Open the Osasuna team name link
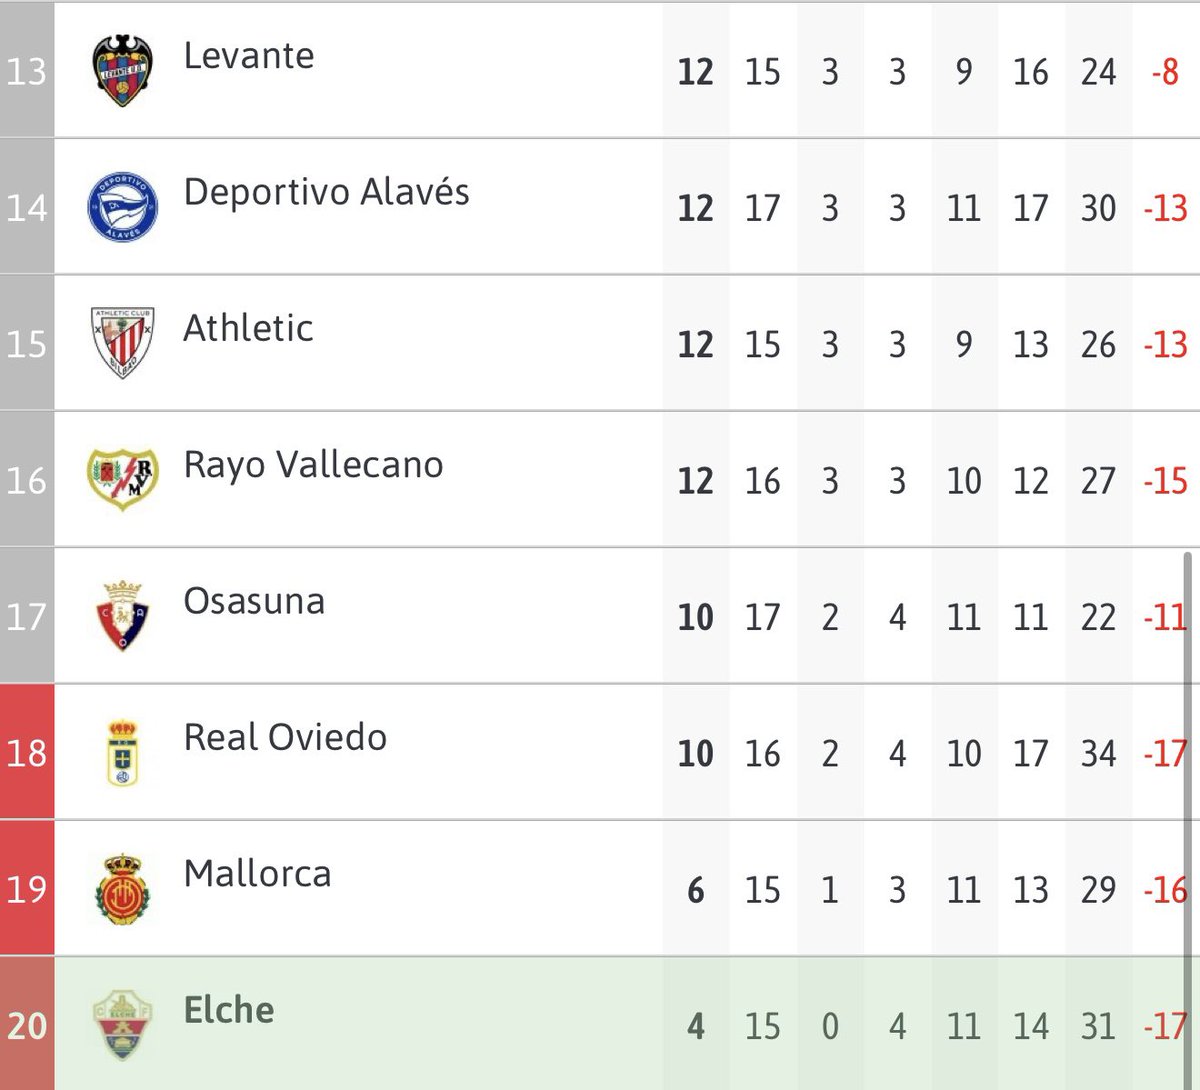Image resolution: width=1200 pixels, height=1090 pixels. coord(254,601)
